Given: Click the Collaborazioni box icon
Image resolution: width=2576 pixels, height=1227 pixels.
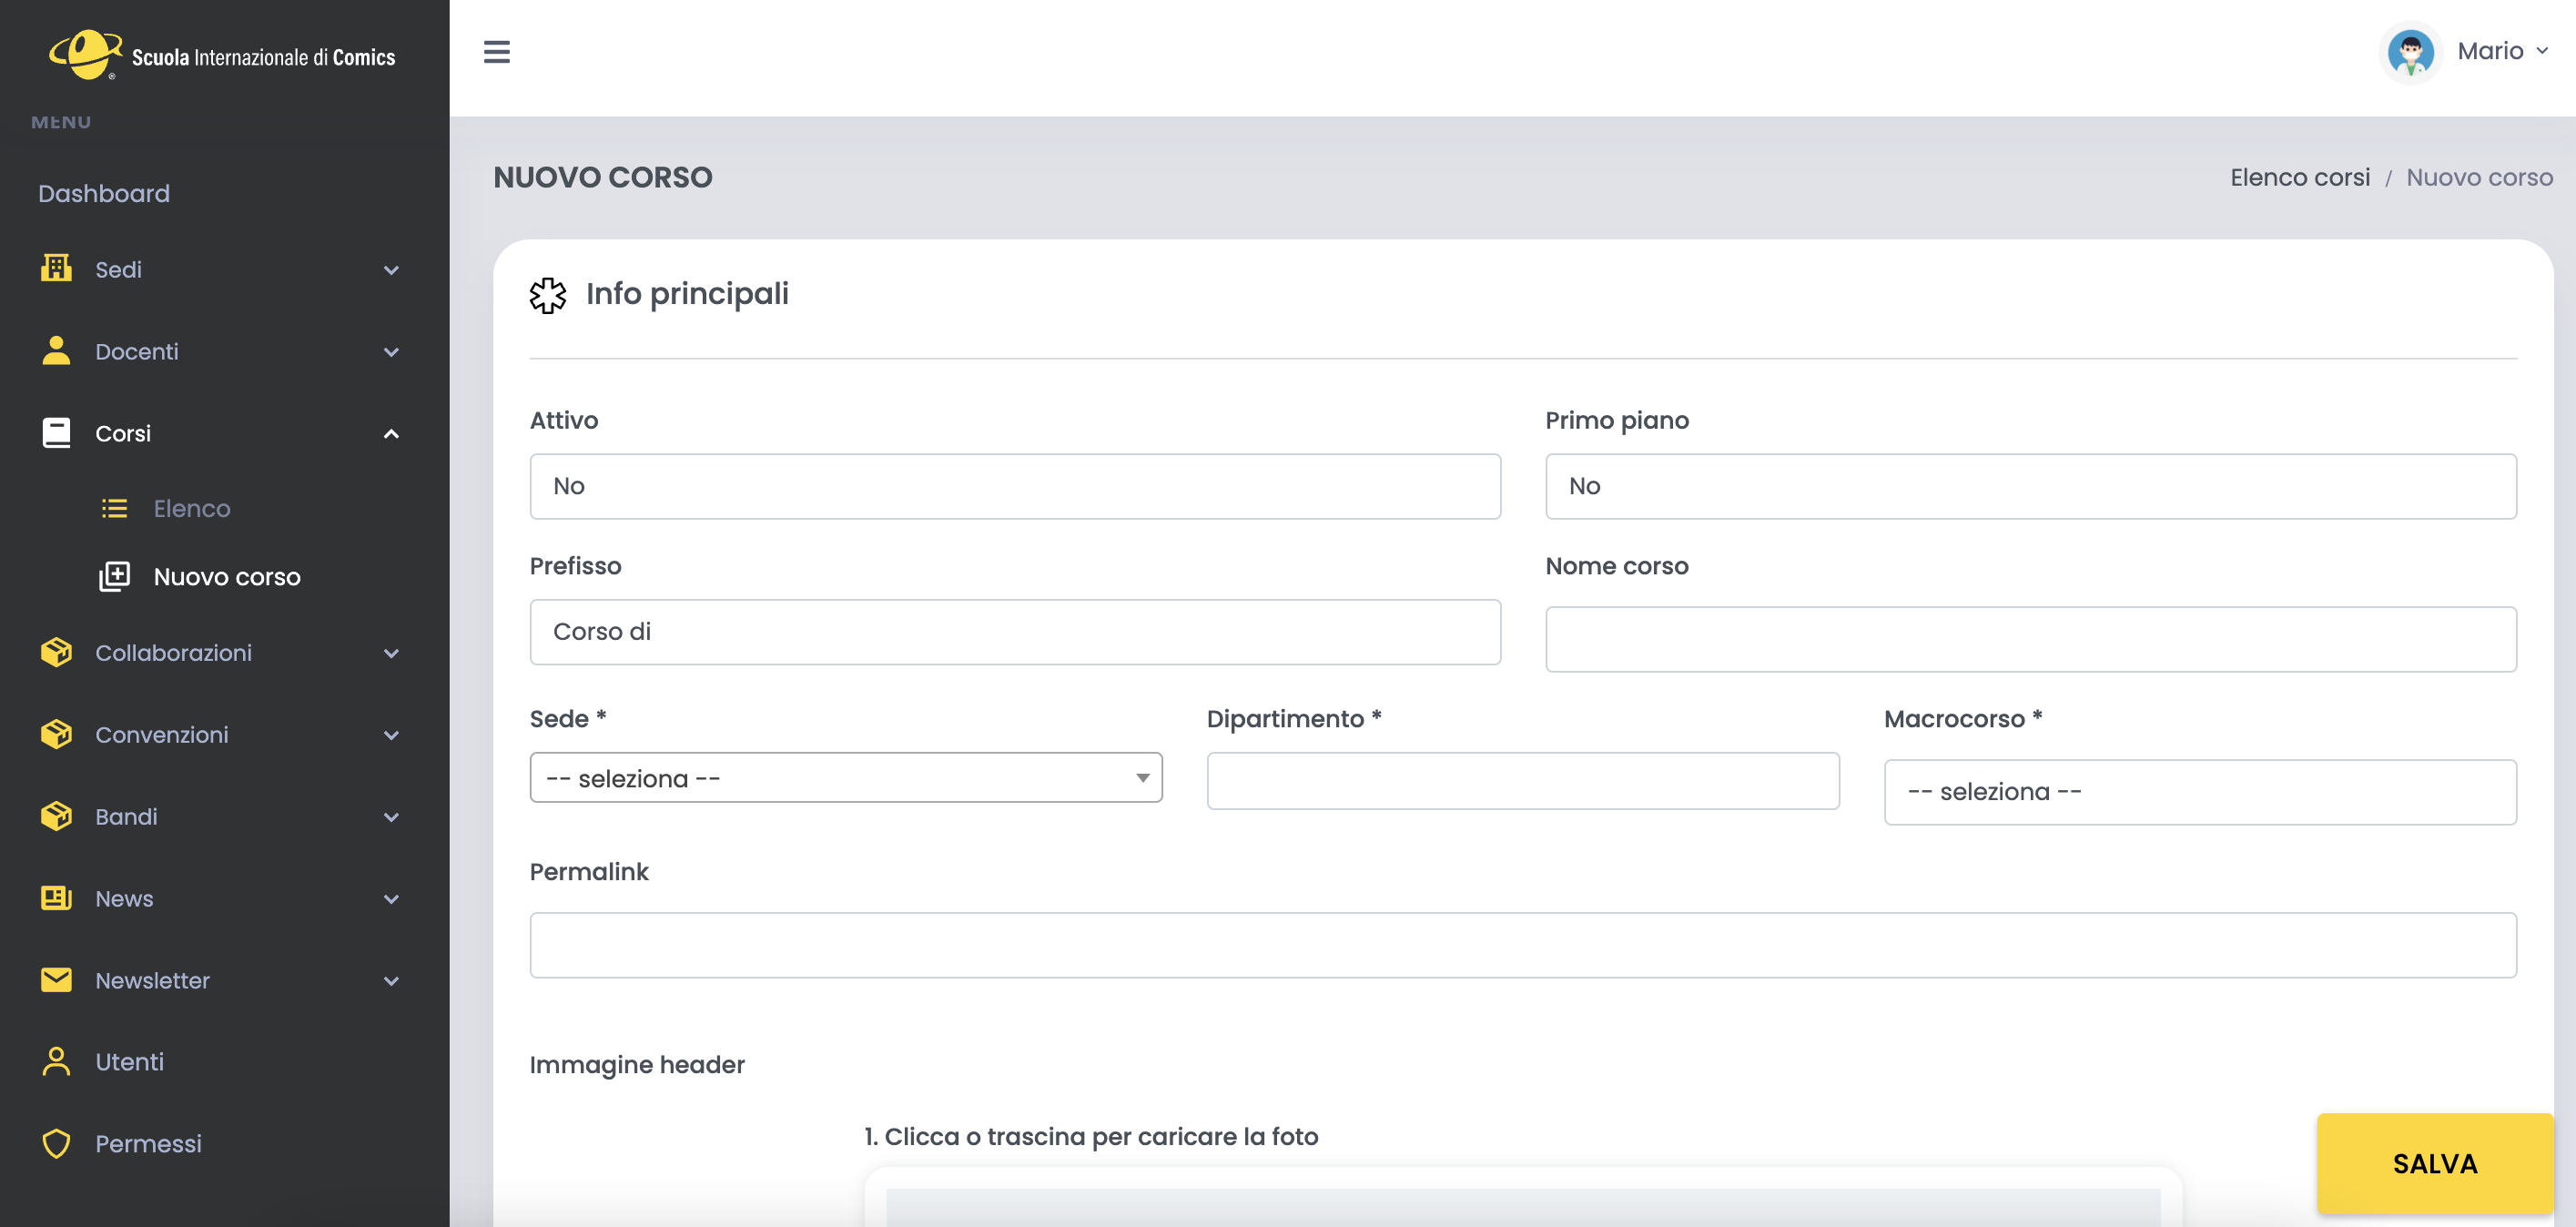Looking at the screenshot, I should click(x=56, y=652).
